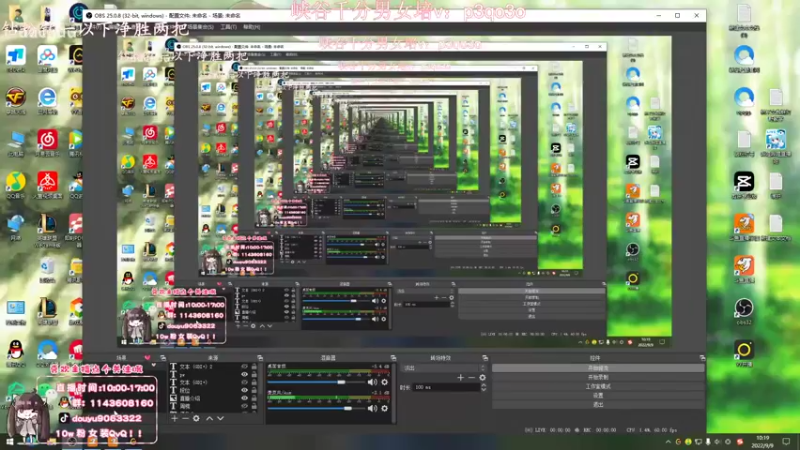Viewport: 800px width, 450px height.
Task: Open transition properties gear icon
Action: tap(483, 378)
